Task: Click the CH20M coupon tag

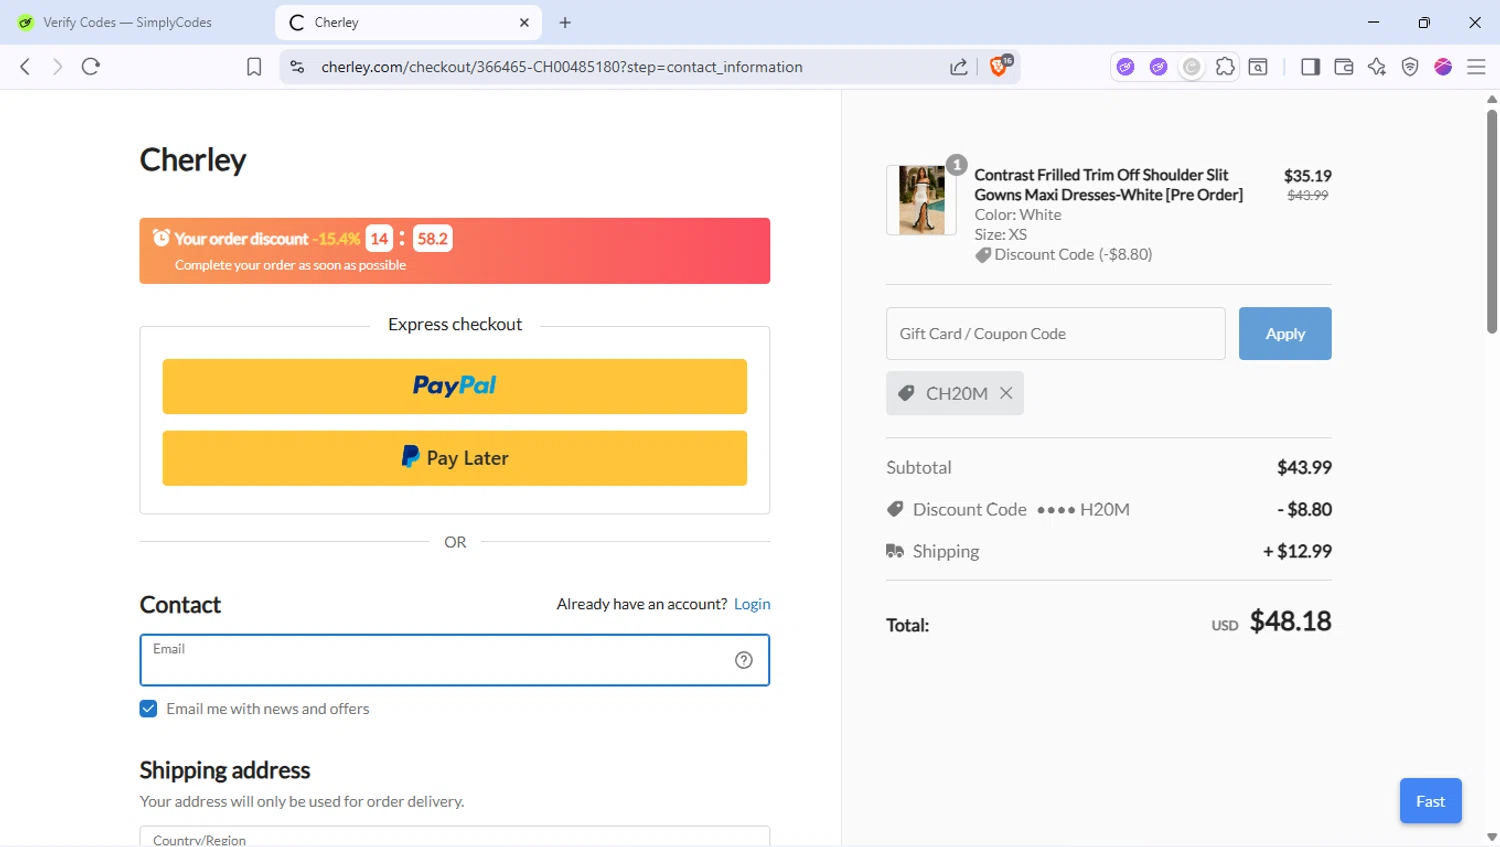Action: pyautogui.click(x=955, y=393)
